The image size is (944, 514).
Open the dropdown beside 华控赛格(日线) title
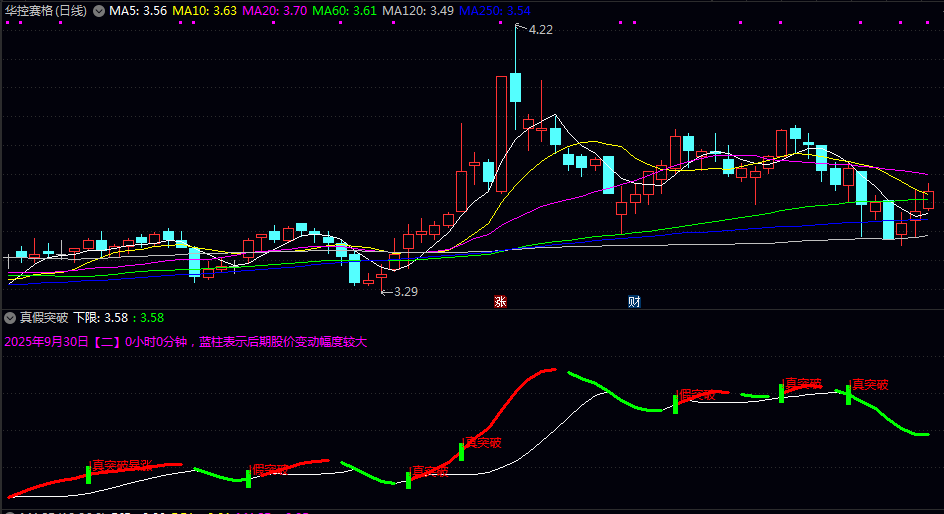click(99, 11)
